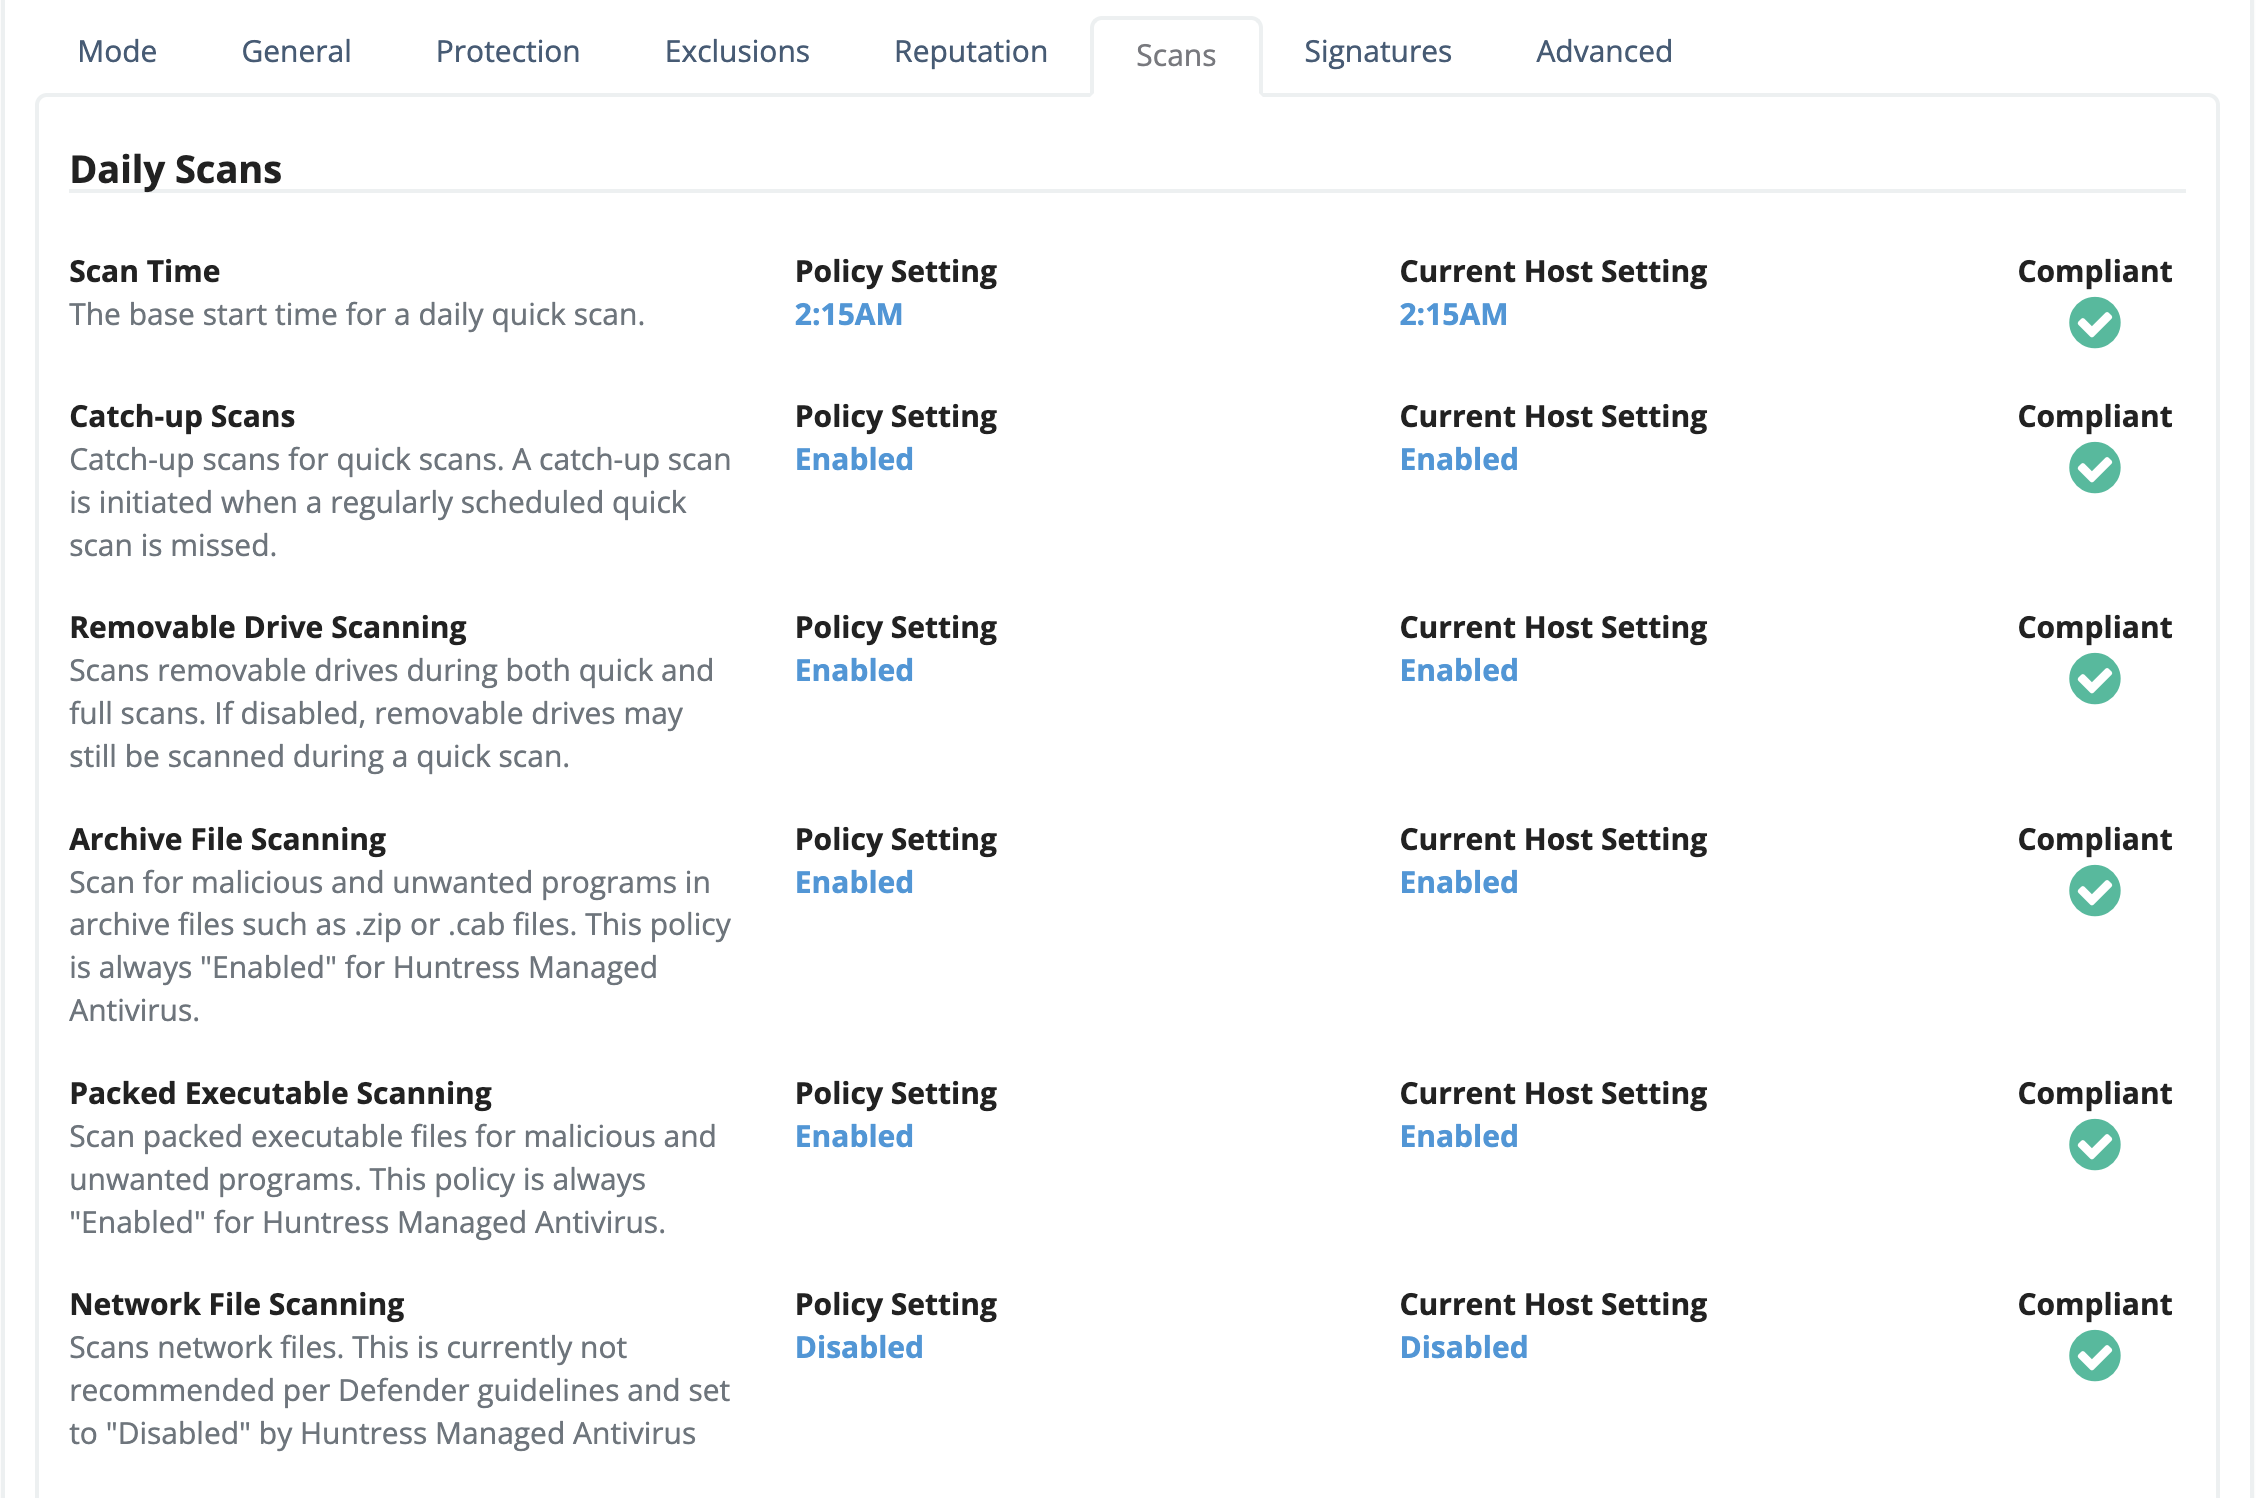The width and height of the screenshot is (2268, 1498).
Task: Click Archive File Scanning host Enabled value
Action: click(1459, 882)
